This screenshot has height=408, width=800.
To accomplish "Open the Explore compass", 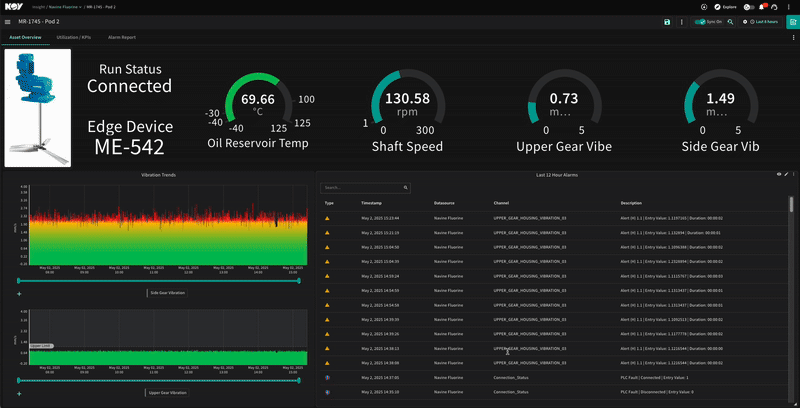I will pos(717,7).
